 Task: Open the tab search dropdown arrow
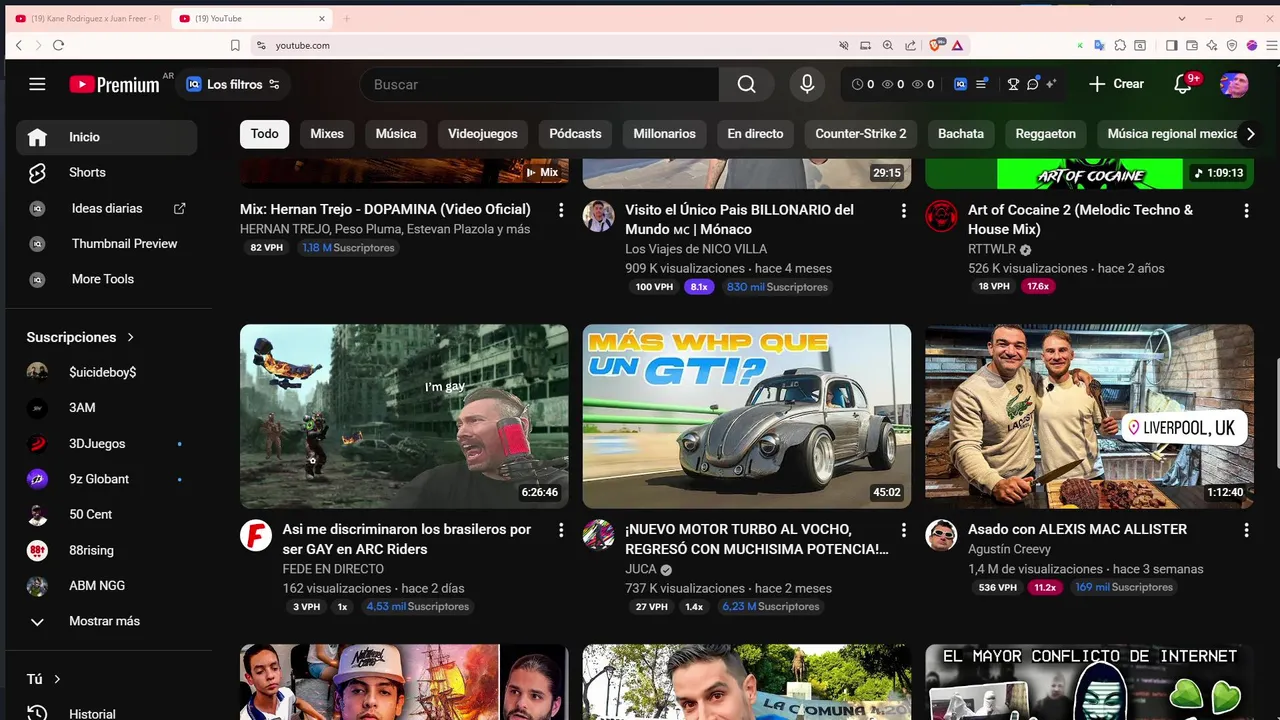pyautogui.click(x=1182, y=18)
